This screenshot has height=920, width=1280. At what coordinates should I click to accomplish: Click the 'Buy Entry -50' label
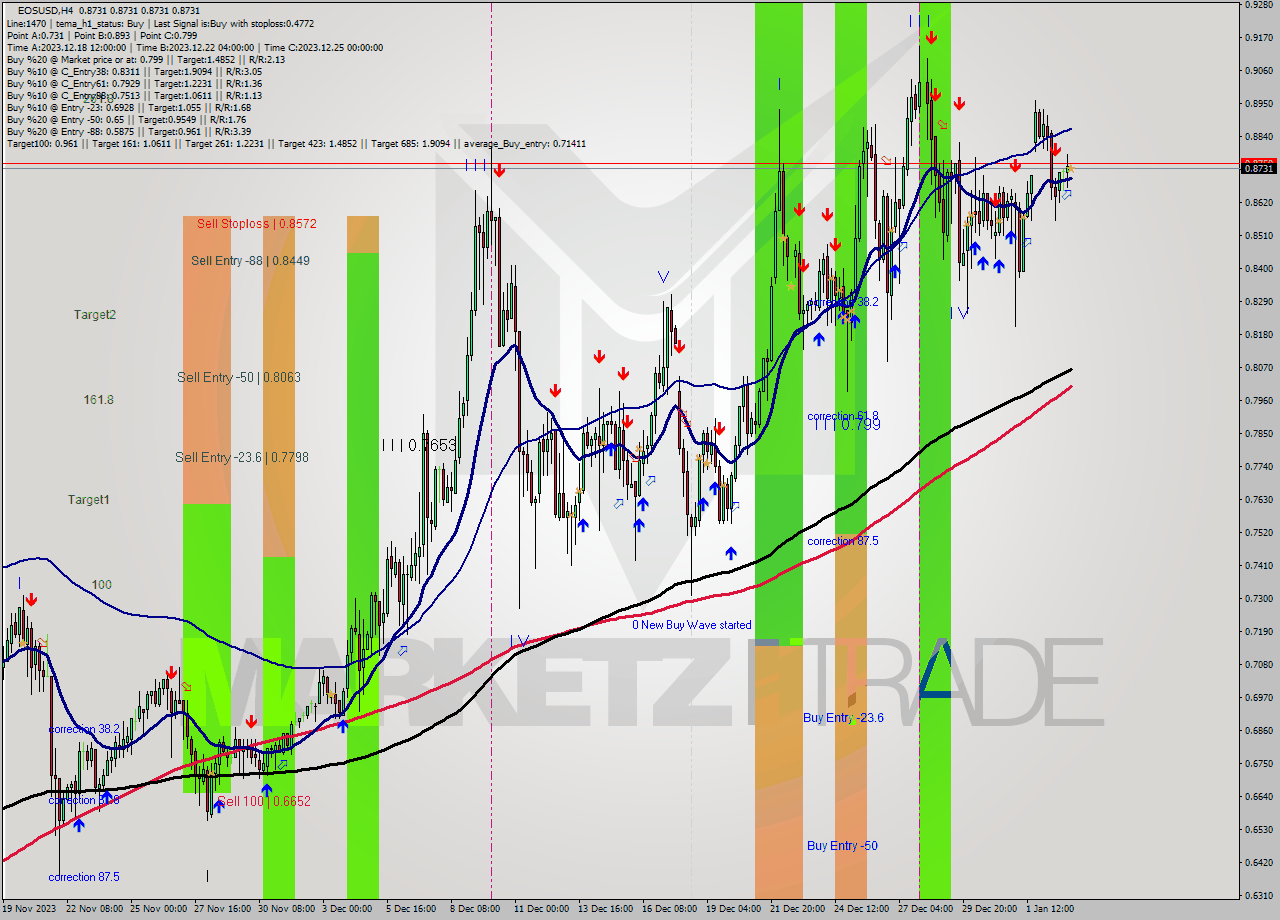point(842,845)
